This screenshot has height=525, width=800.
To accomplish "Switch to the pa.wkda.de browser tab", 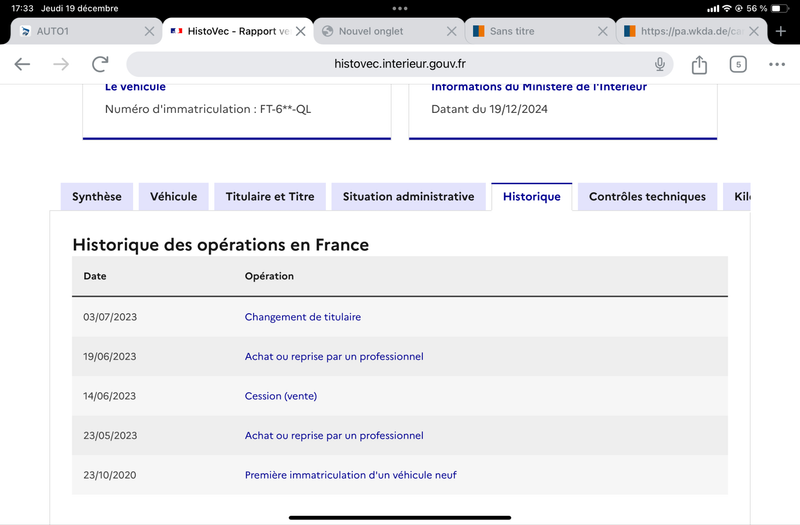I will coord(684,31).
